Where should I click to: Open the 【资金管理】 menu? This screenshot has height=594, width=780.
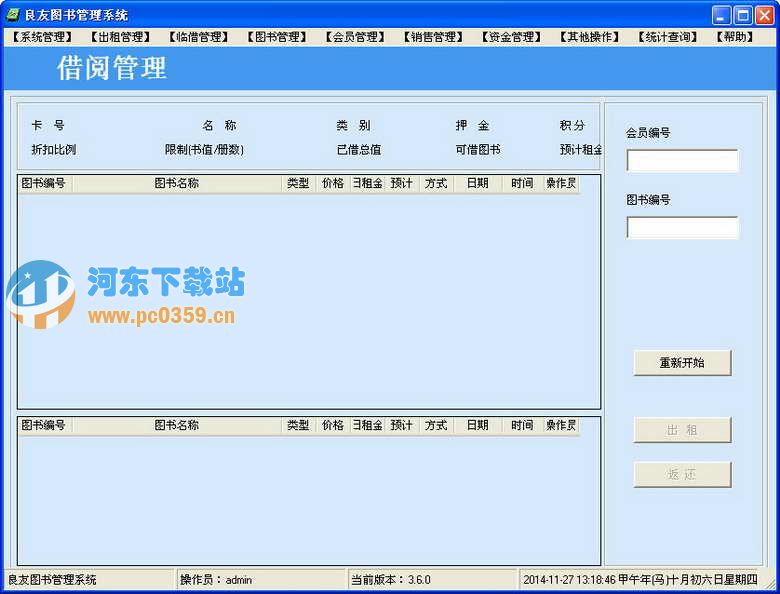pyautogui.click(x=511, y=37)
